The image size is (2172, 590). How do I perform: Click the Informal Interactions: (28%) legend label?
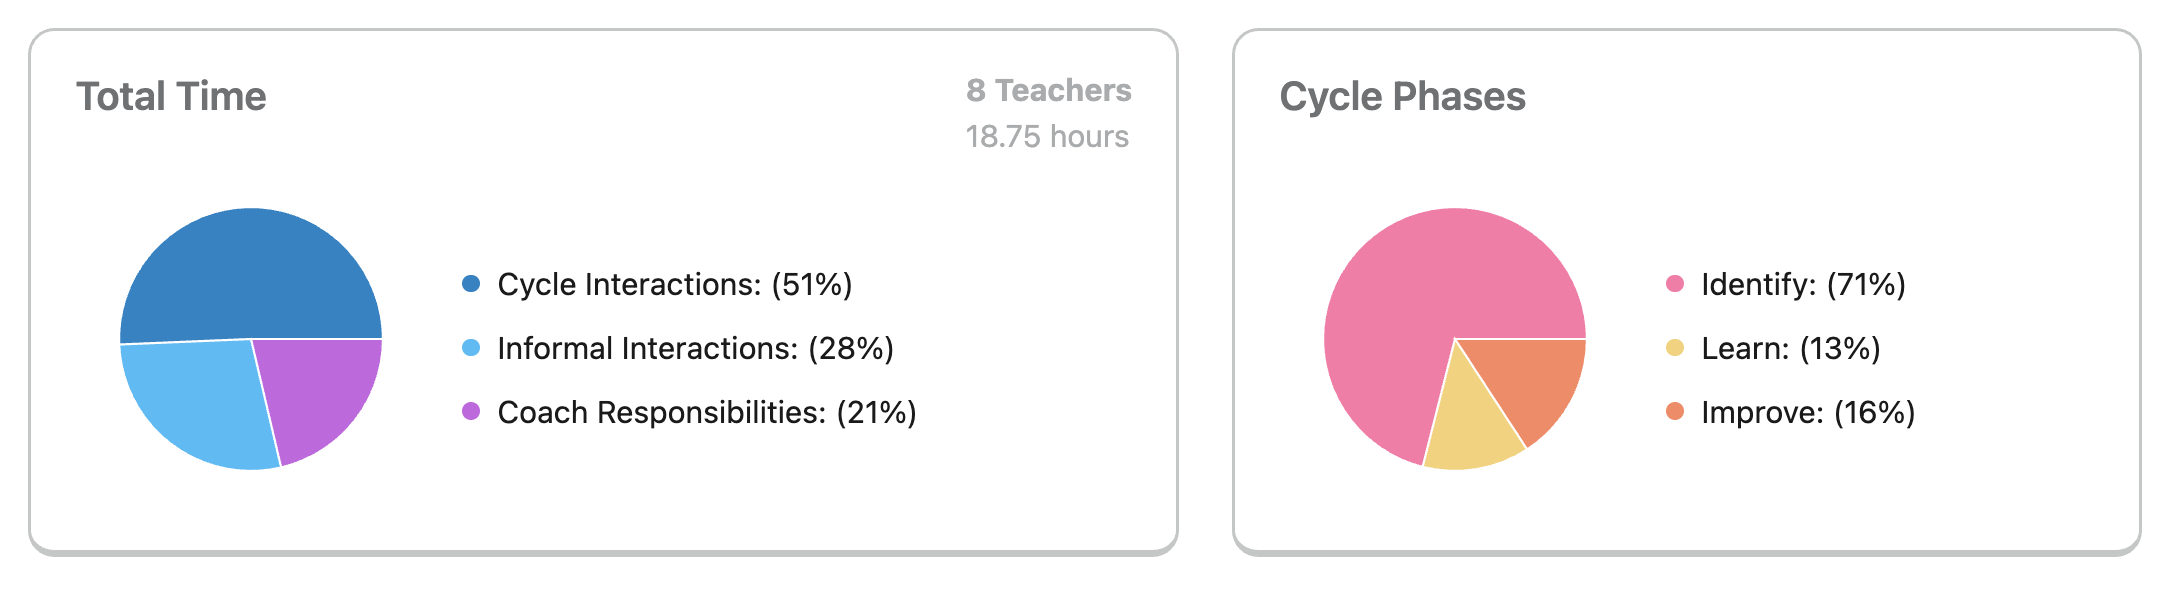pyautogui.click(x=696, y=349)
